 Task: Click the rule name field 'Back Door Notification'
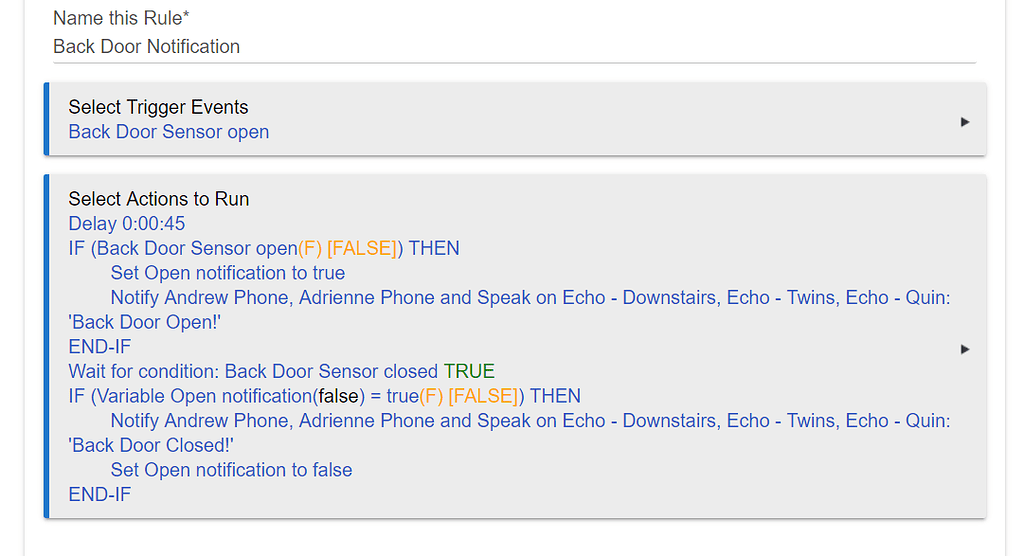(x=146, y=46)
